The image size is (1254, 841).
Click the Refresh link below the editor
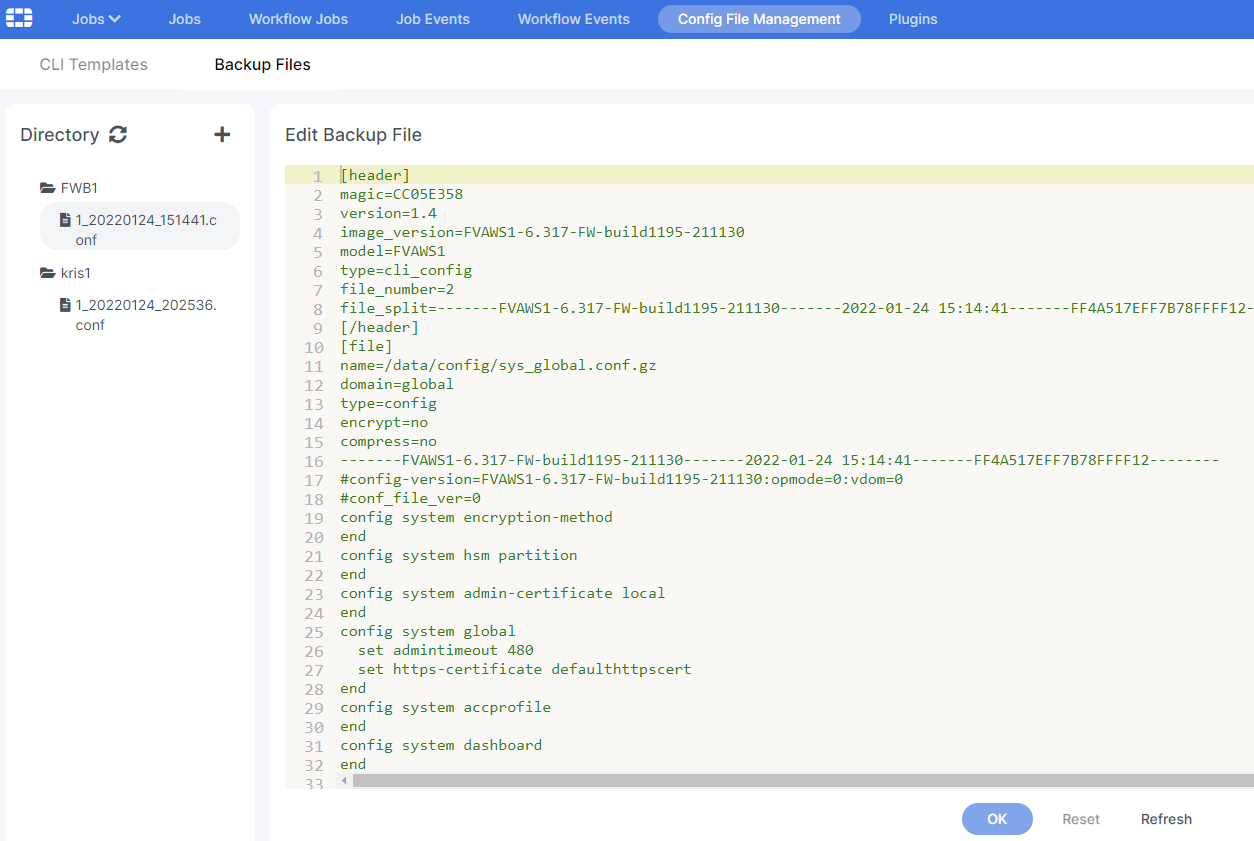point(1166,818)
